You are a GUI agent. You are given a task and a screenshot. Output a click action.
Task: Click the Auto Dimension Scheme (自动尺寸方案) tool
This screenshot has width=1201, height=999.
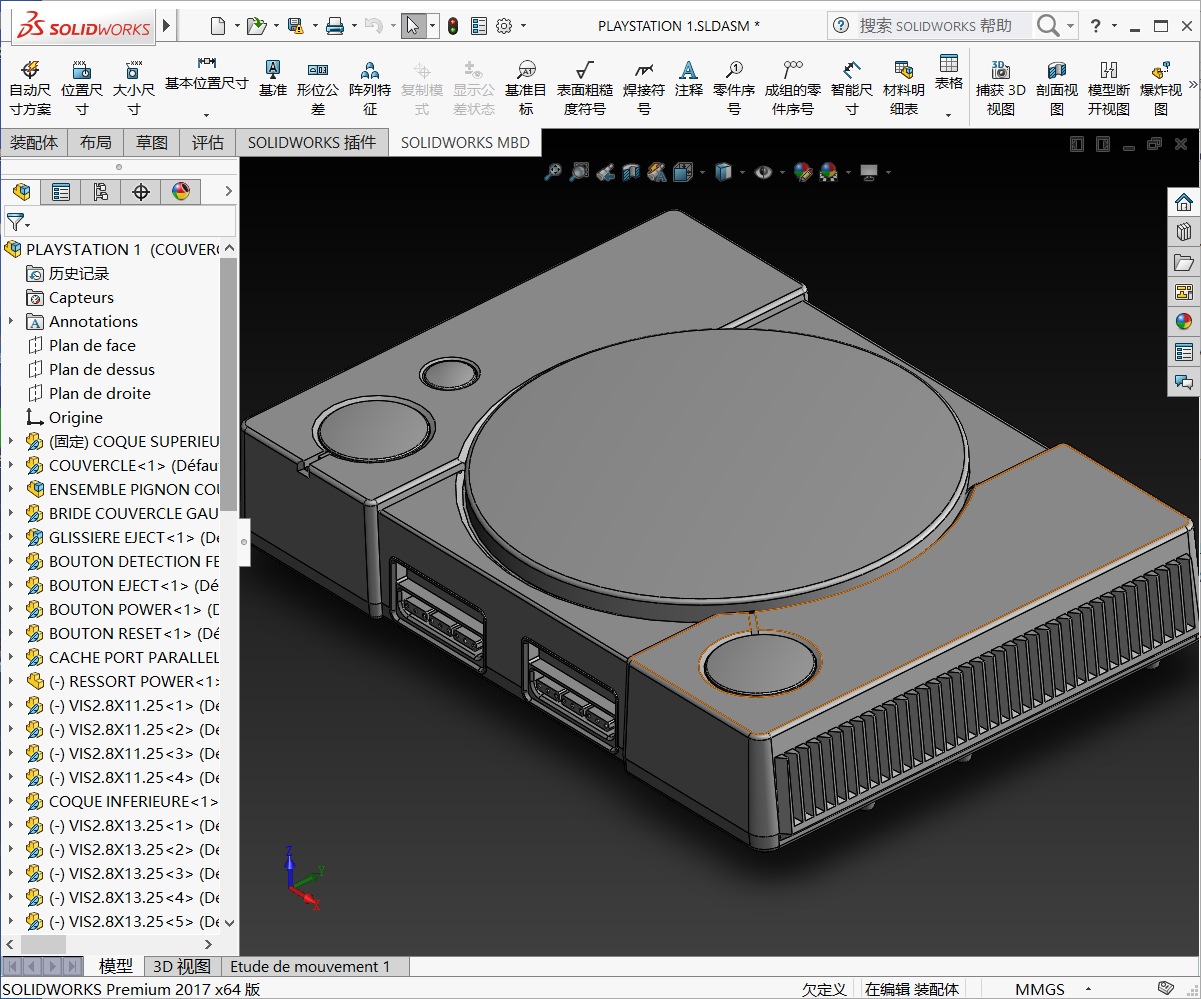[30, 88]
